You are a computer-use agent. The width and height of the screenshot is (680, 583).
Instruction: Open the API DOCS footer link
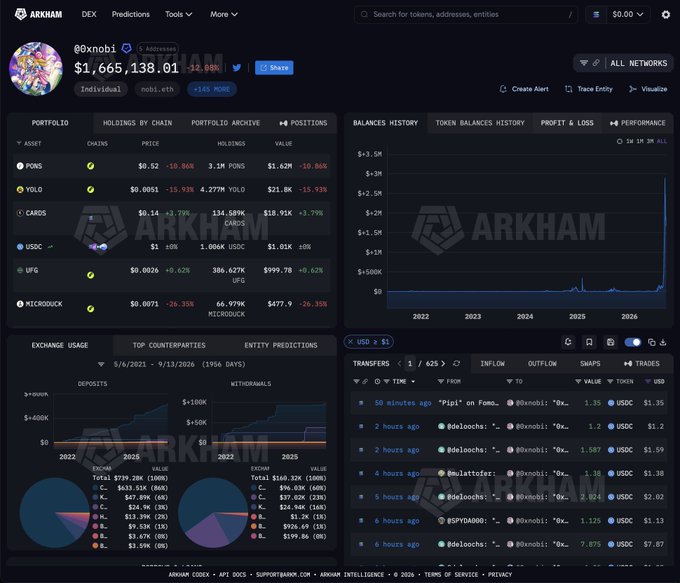pyautogui.click(x=232, y=574)
